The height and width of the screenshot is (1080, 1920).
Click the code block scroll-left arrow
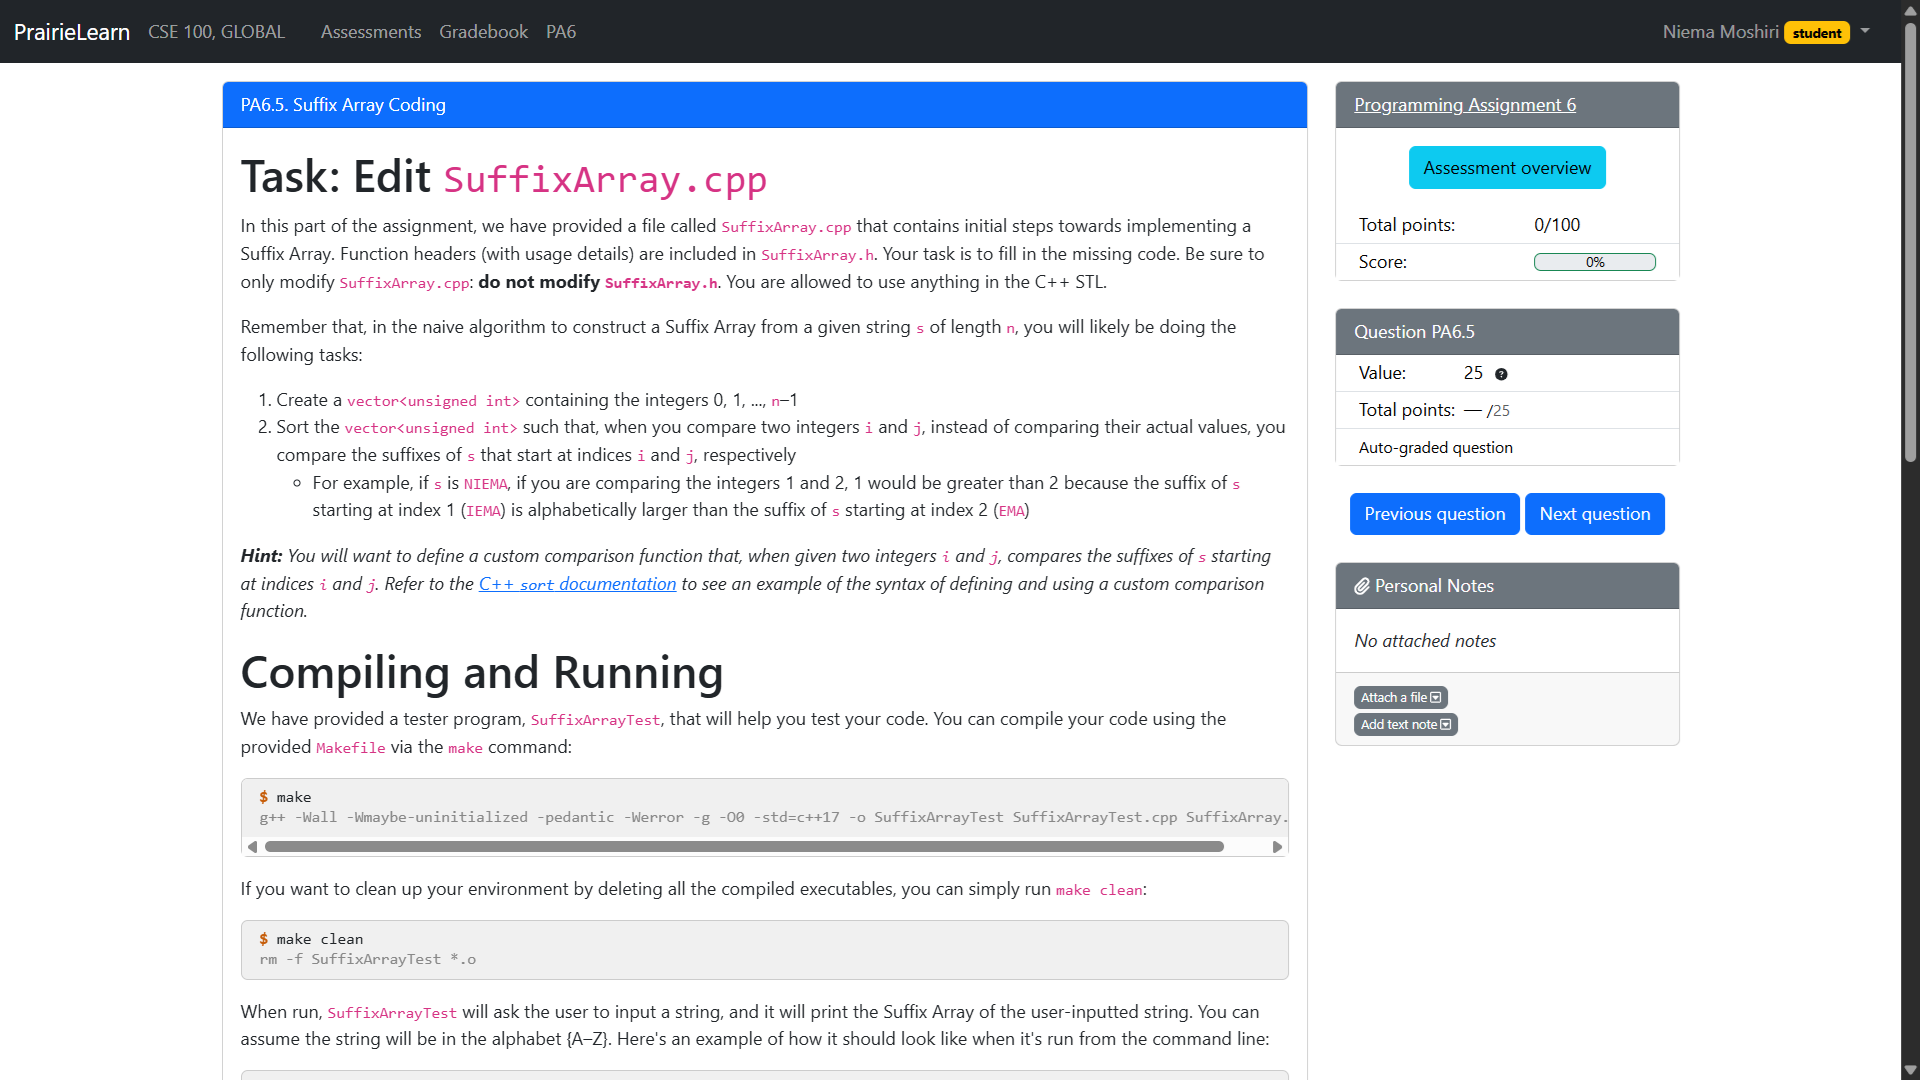(x=252, y=847)
